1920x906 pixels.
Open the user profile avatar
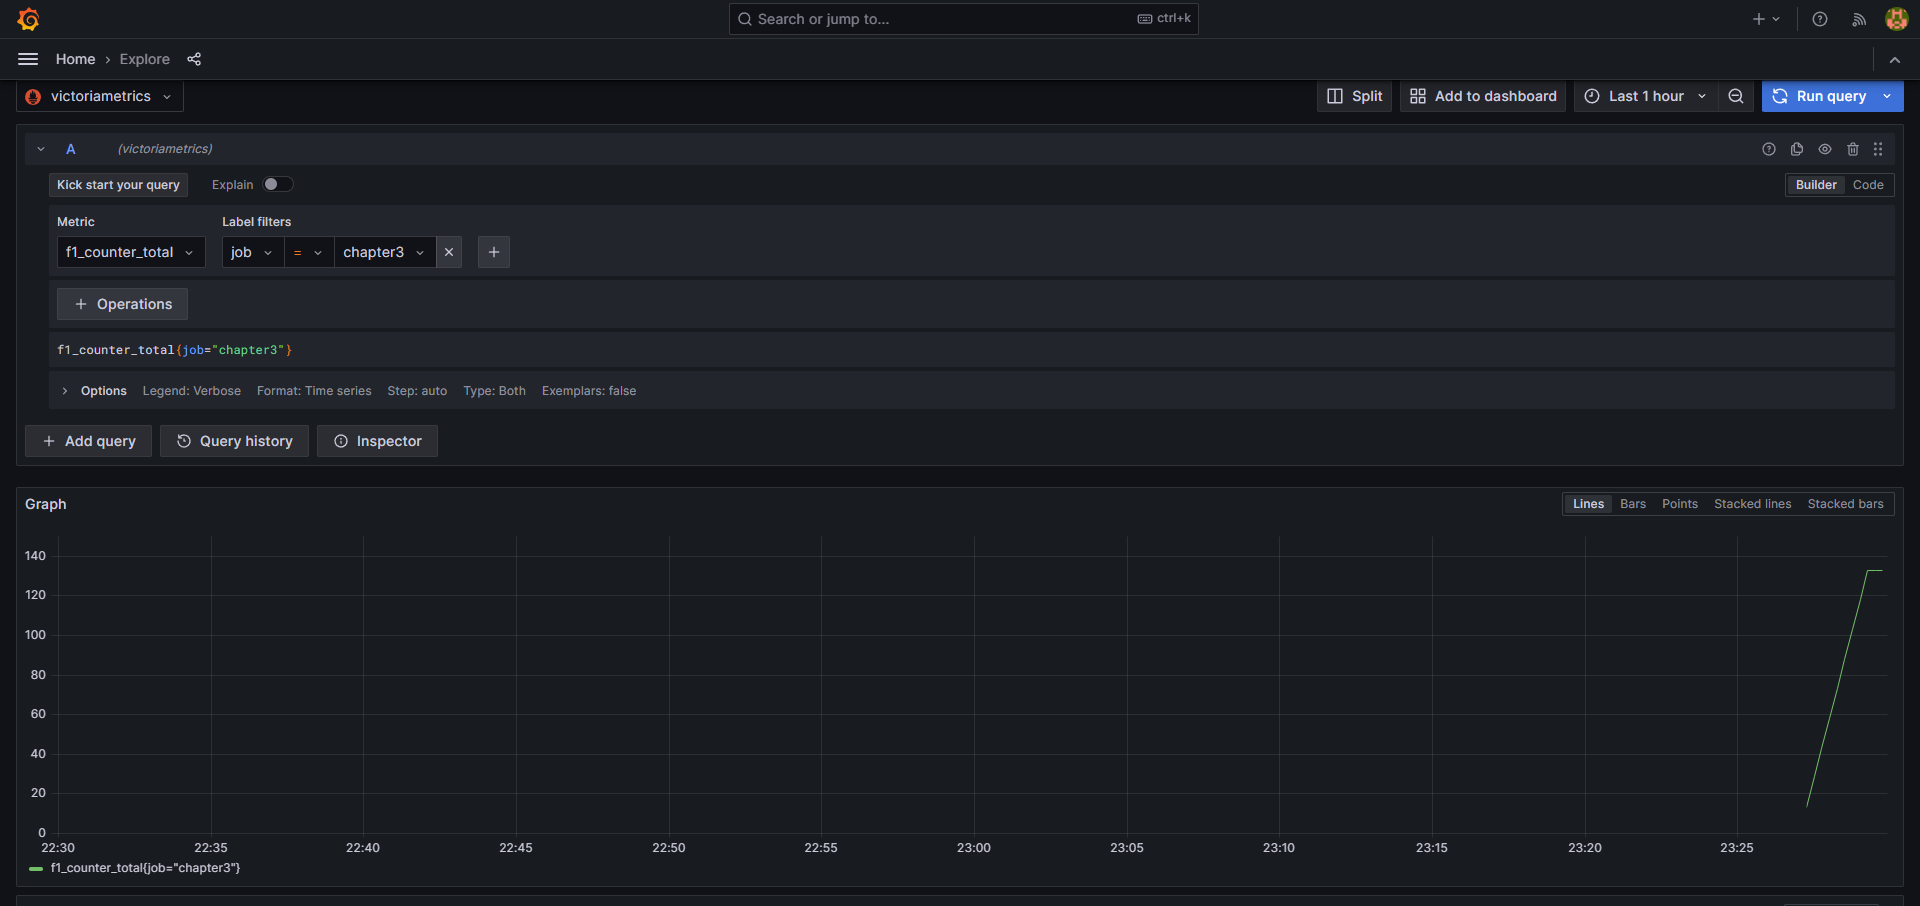click(x=1896, y=19)
